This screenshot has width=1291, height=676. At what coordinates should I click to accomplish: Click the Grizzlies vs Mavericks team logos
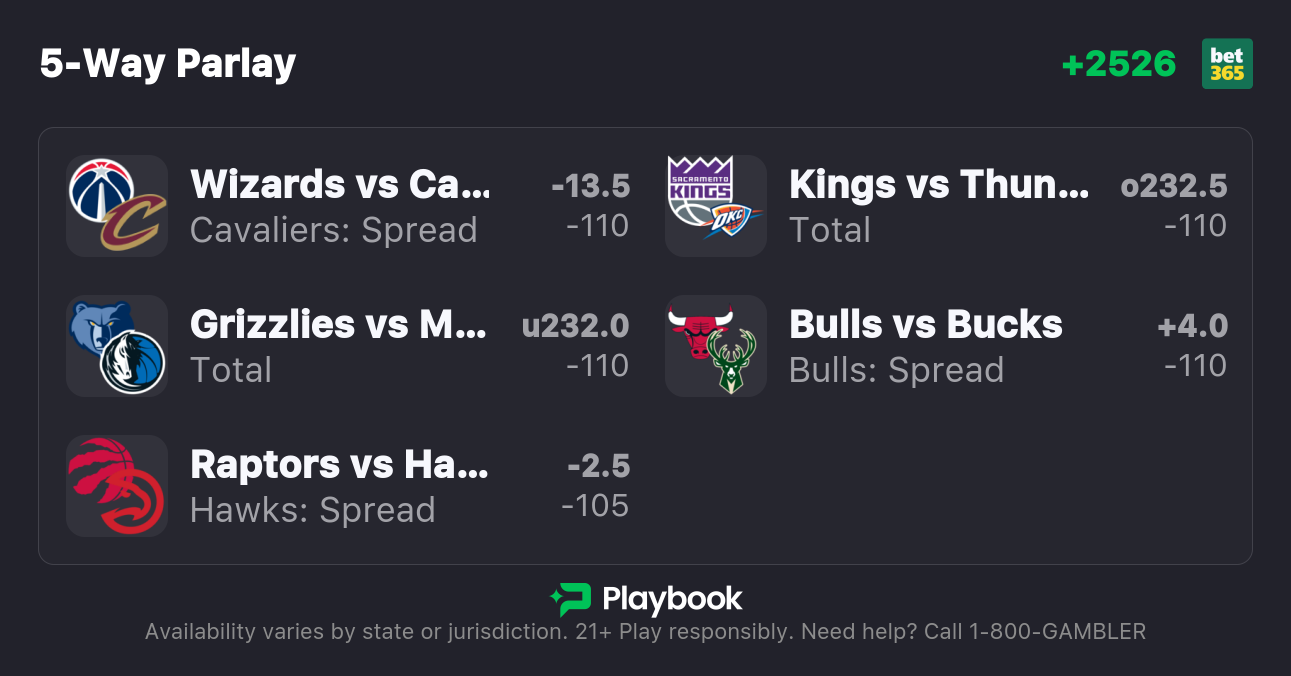[117, 346]
